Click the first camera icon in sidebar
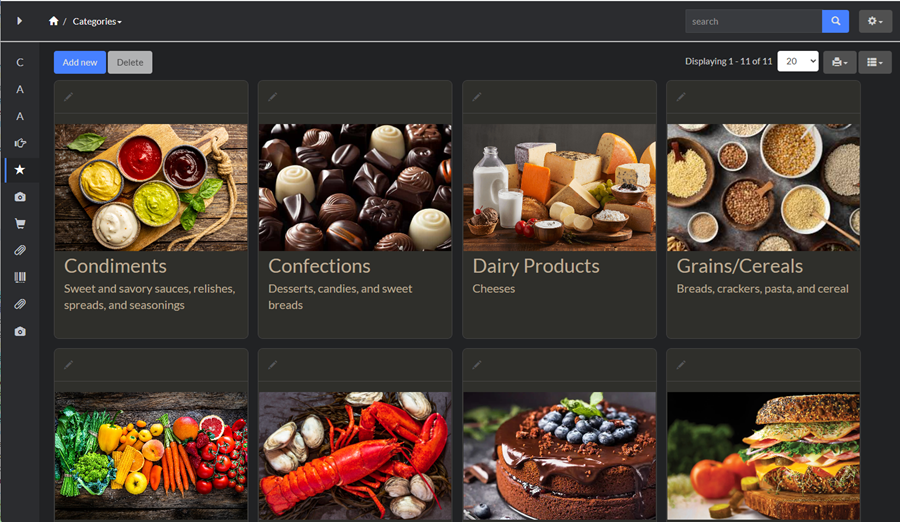 coord(20,197)
